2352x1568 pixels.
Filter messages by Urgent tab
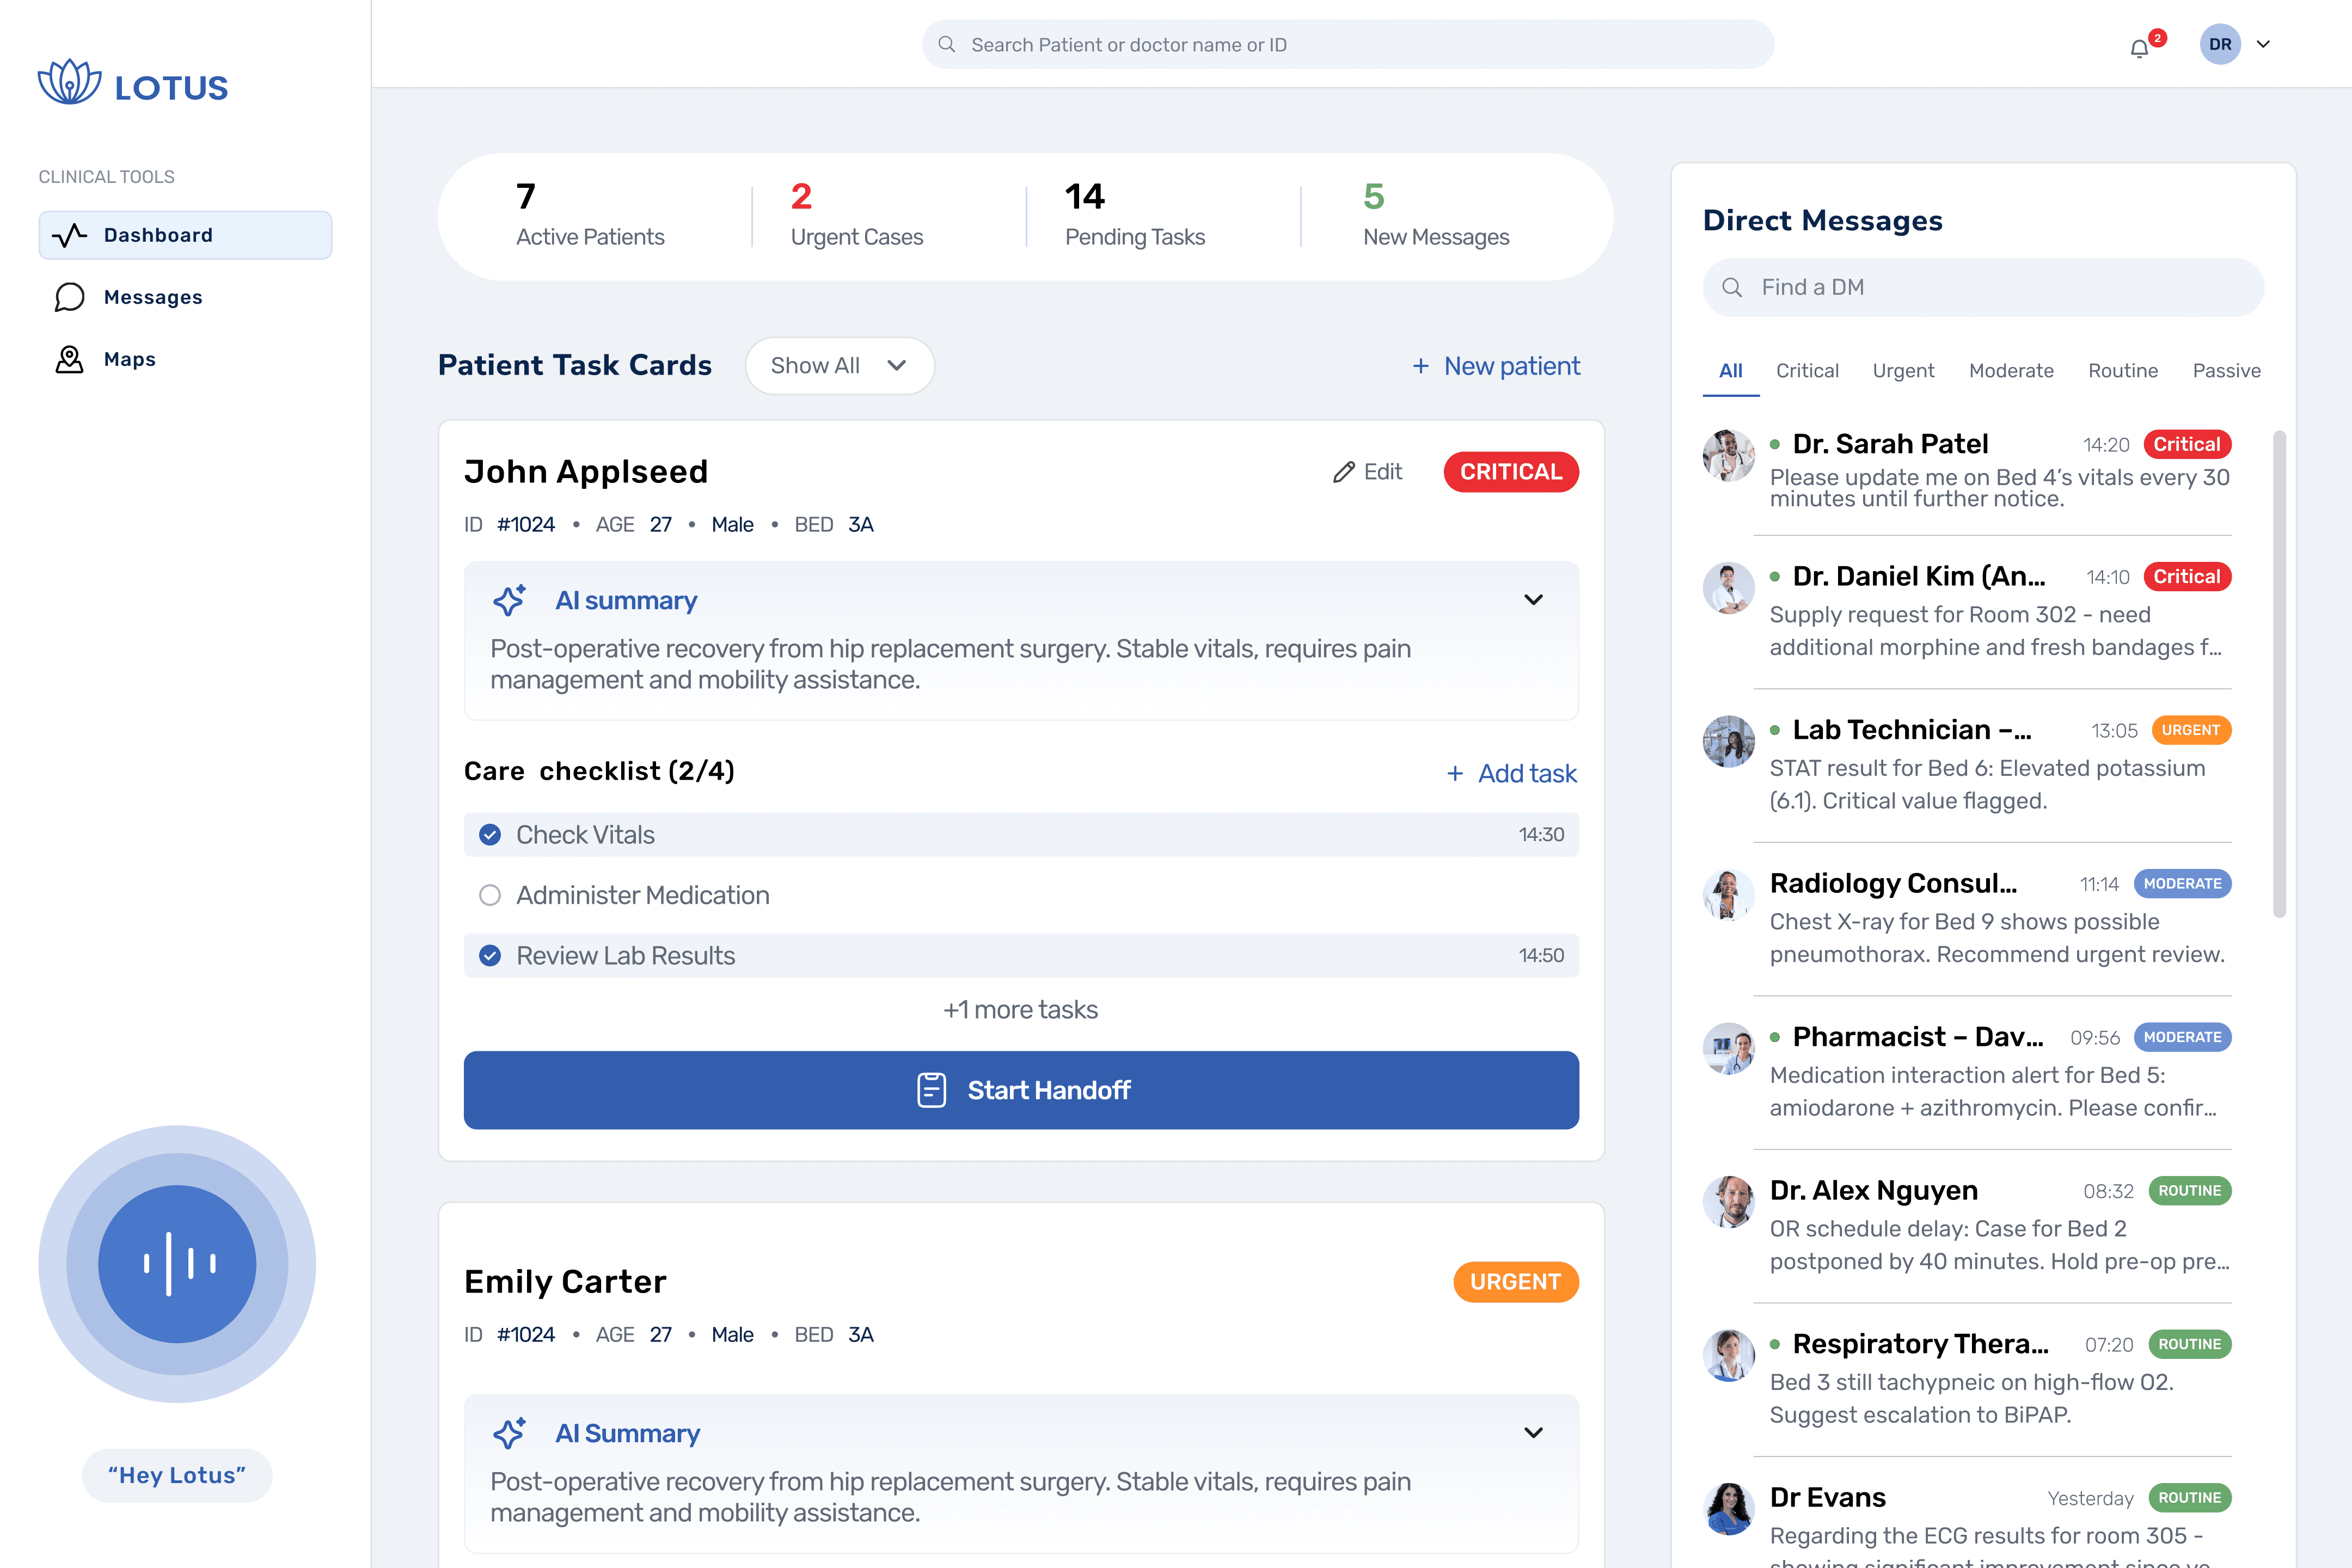1903,371
